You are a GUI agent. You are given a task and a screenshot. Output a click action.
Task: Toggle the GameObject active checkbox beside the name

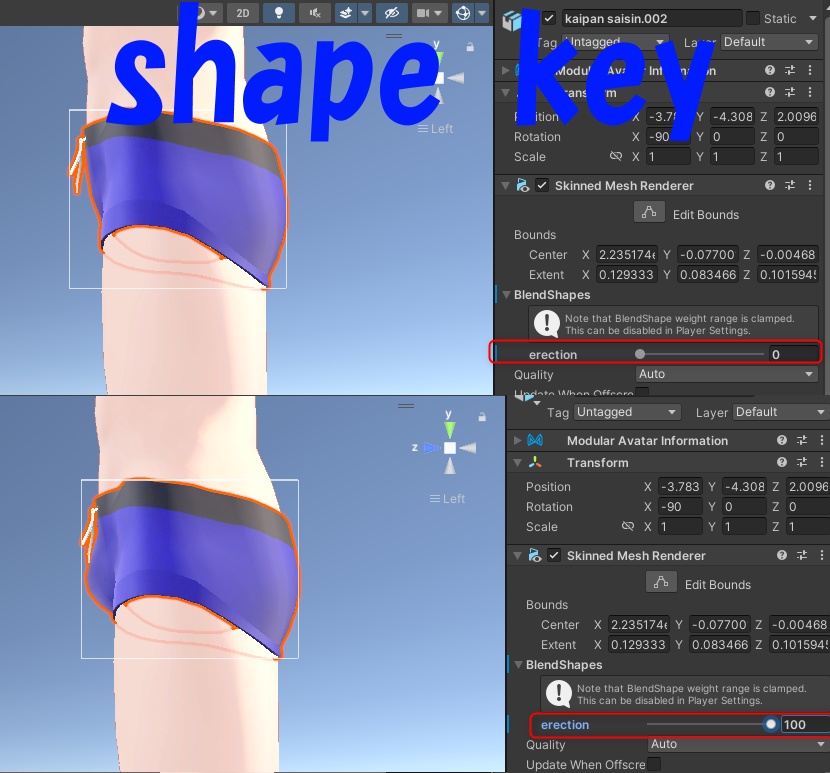coord(549,19)
